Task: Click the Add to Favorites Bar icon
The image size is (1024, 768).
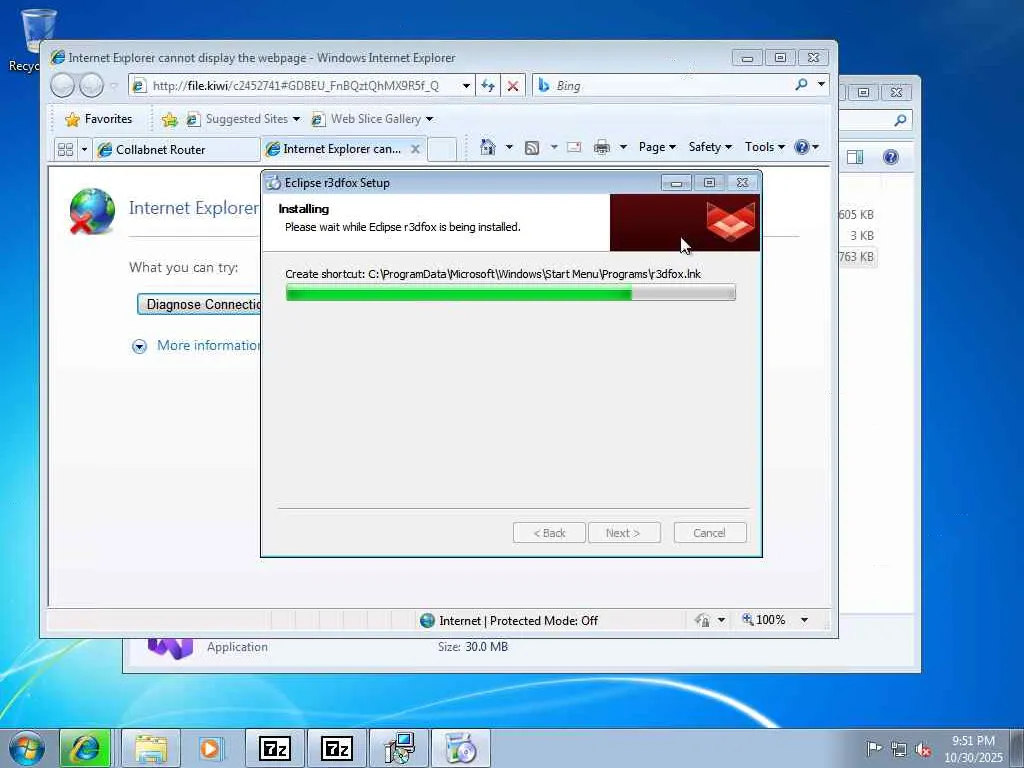Action: [x=169, y=119]
